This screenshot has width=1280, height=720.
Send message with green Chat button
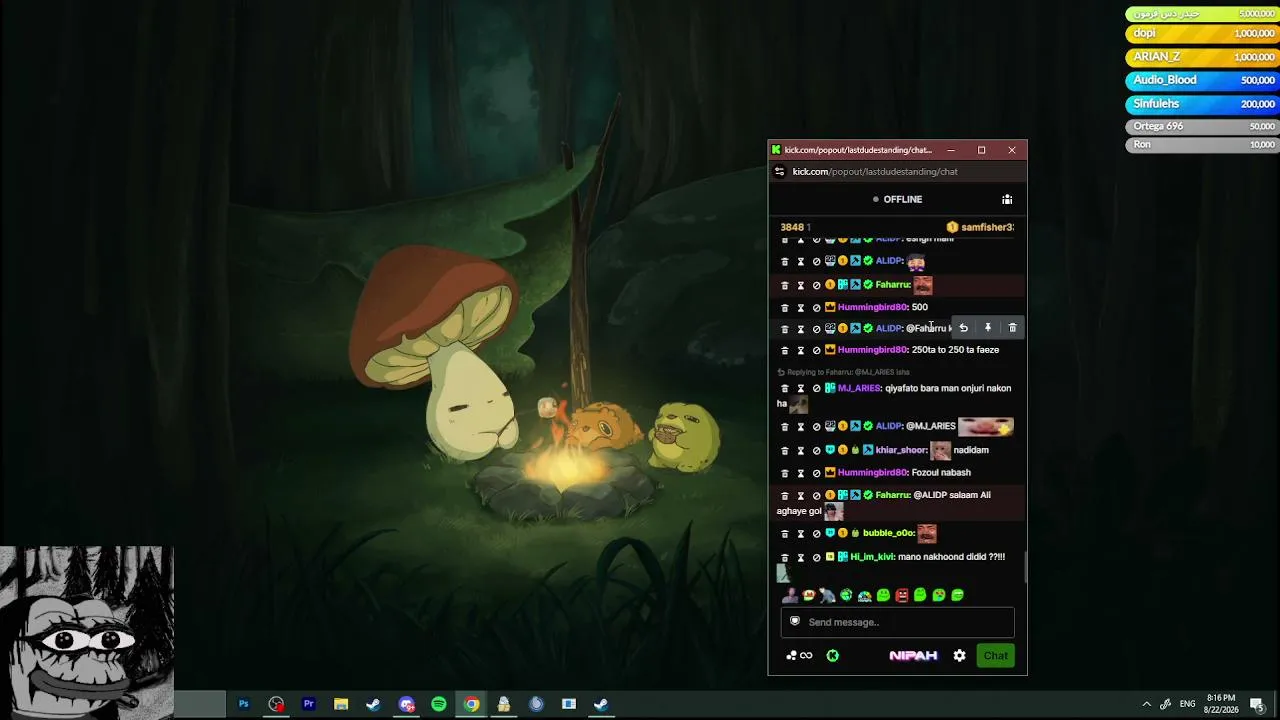(995, 656)
